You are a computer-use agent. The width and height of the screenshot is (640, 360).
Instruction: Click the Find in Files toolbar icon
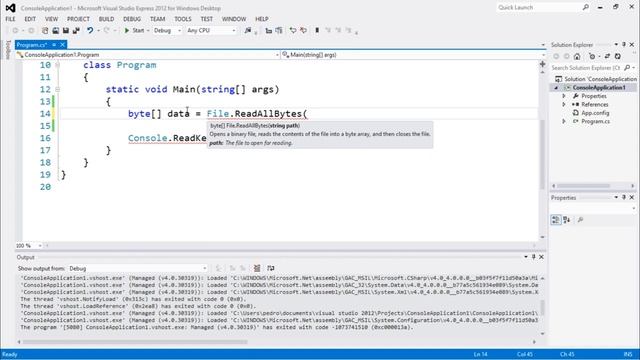[248, 31]
